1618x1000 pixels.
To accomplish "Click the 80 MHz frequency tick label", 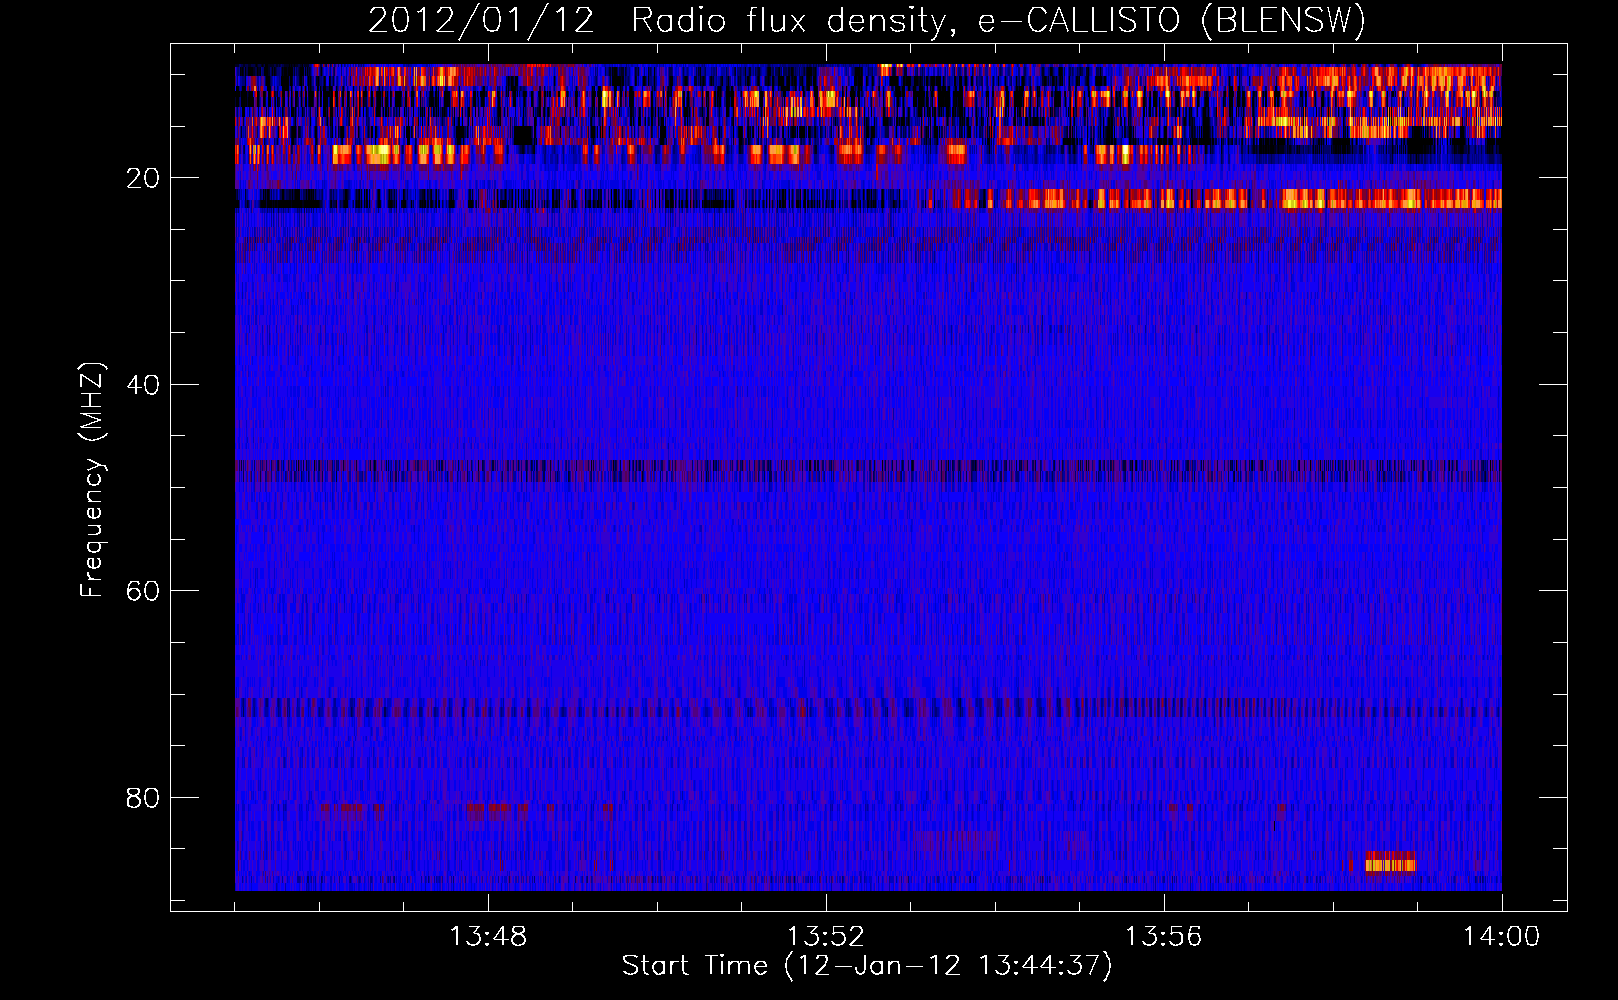I will pos(143,798).
